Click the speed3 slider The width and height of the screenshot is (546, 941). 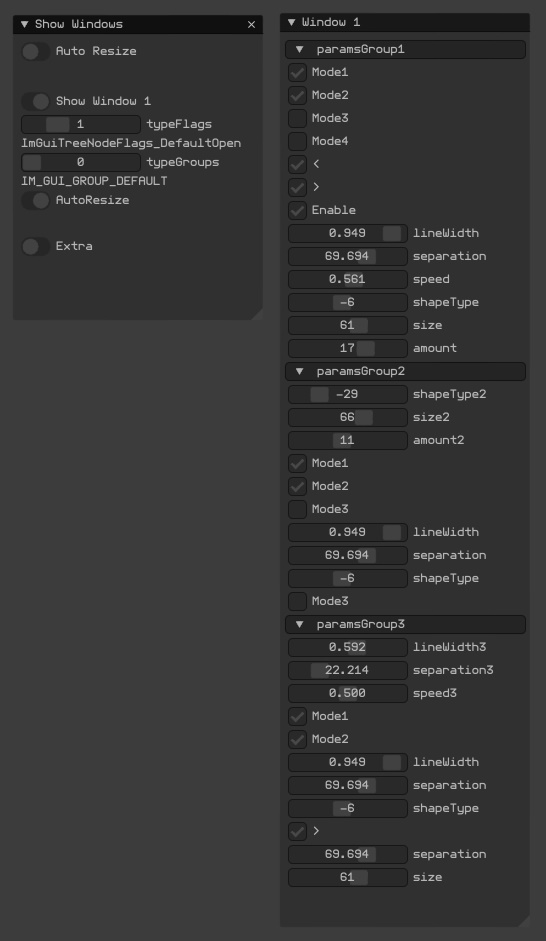point(348,694)
